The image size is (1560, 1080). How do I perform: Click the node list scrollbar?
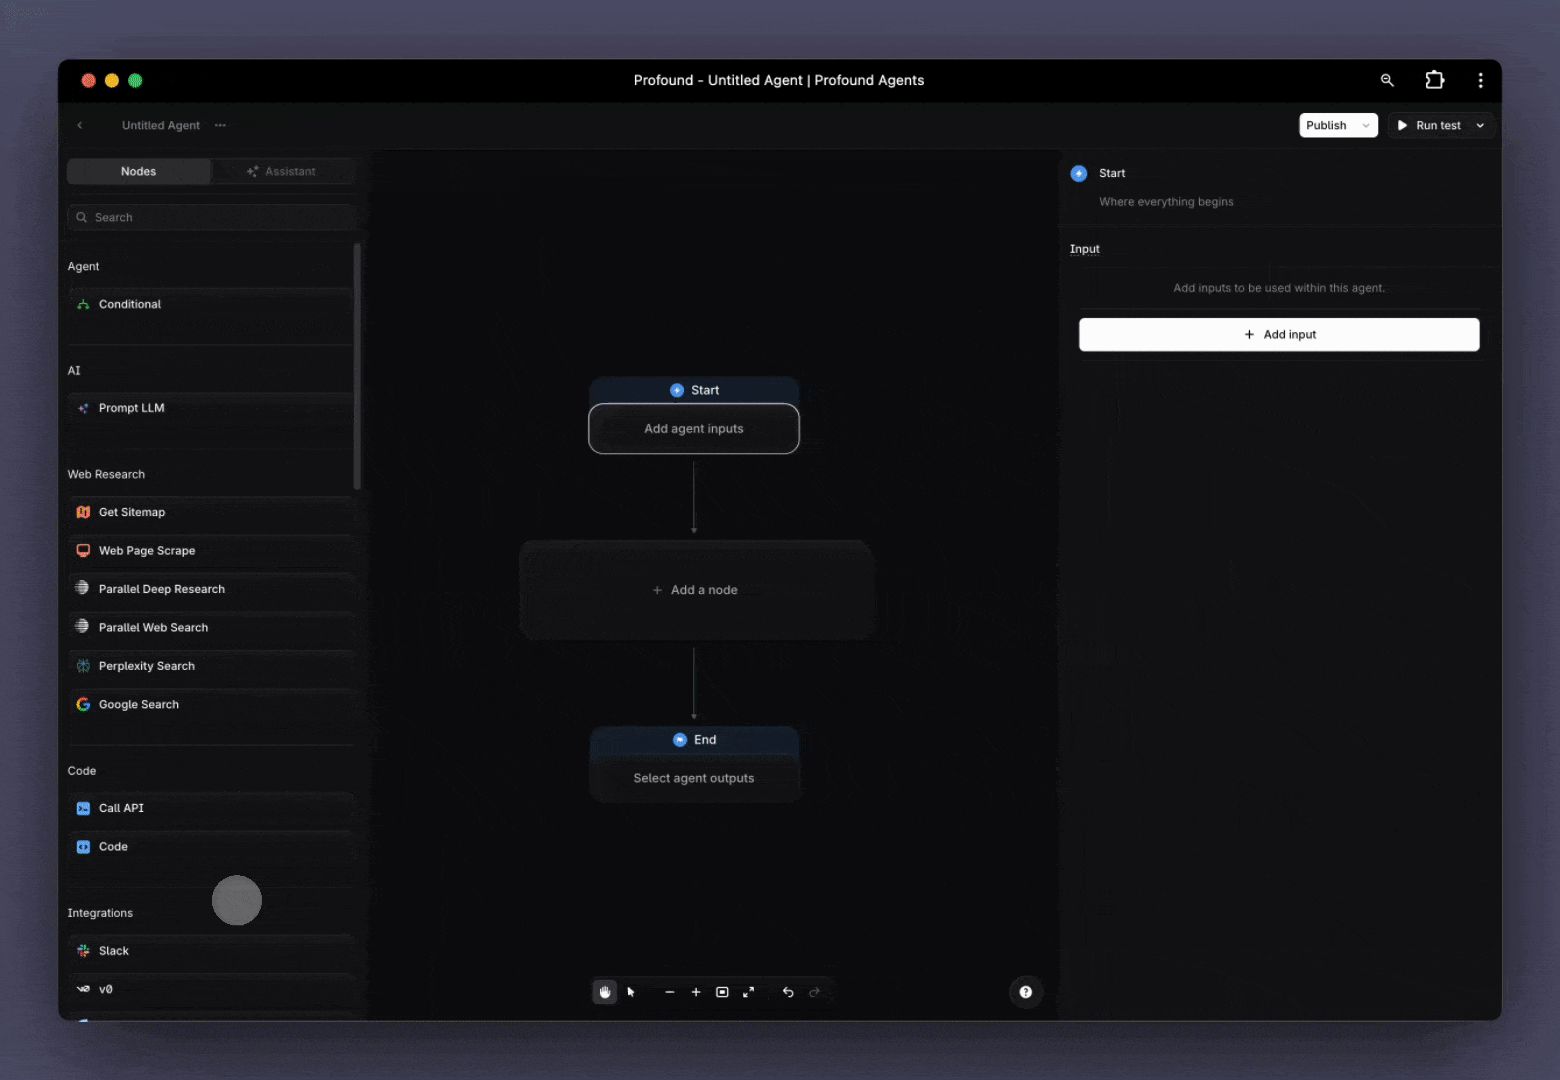pos(357,367)
